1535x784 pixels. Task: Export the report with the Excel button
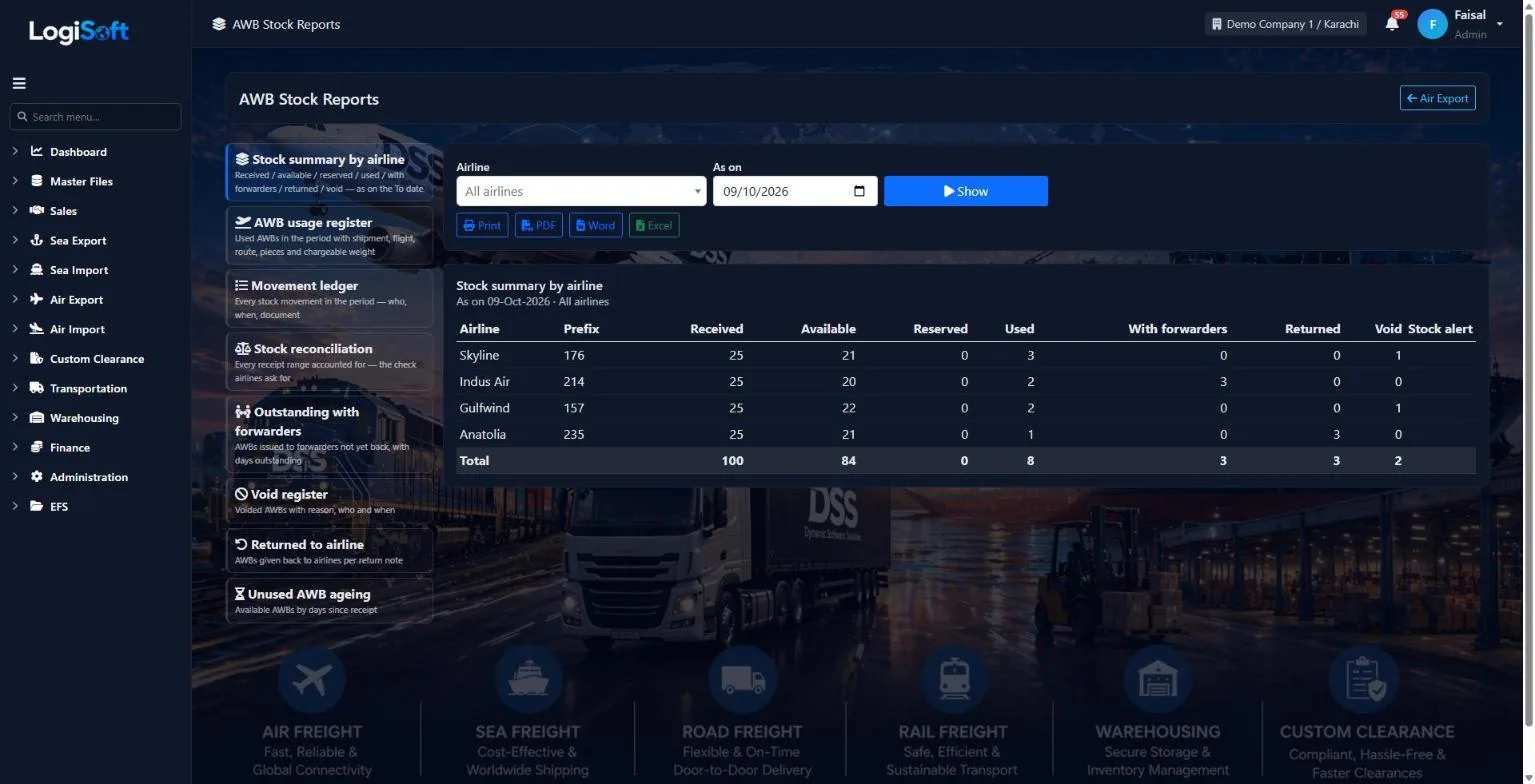click(654, 225)
